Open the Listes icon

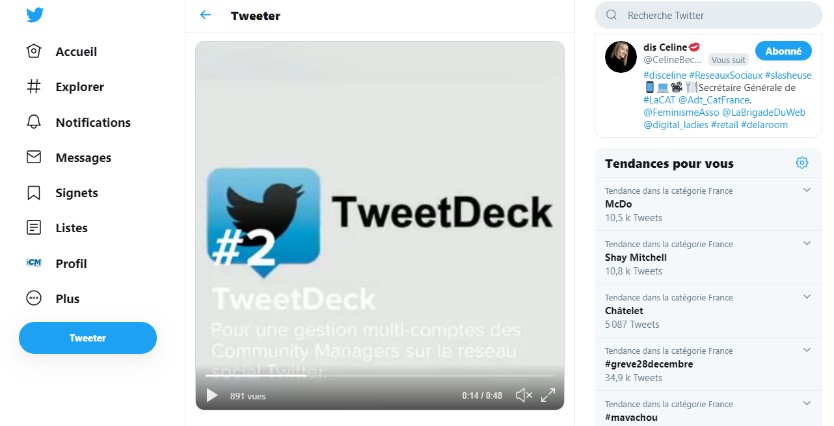34,228
